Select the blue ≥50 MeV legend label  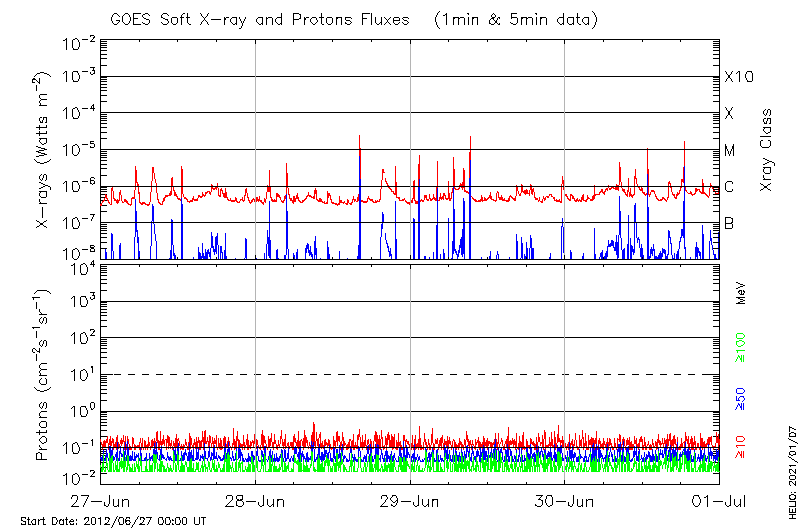point(741,400)
